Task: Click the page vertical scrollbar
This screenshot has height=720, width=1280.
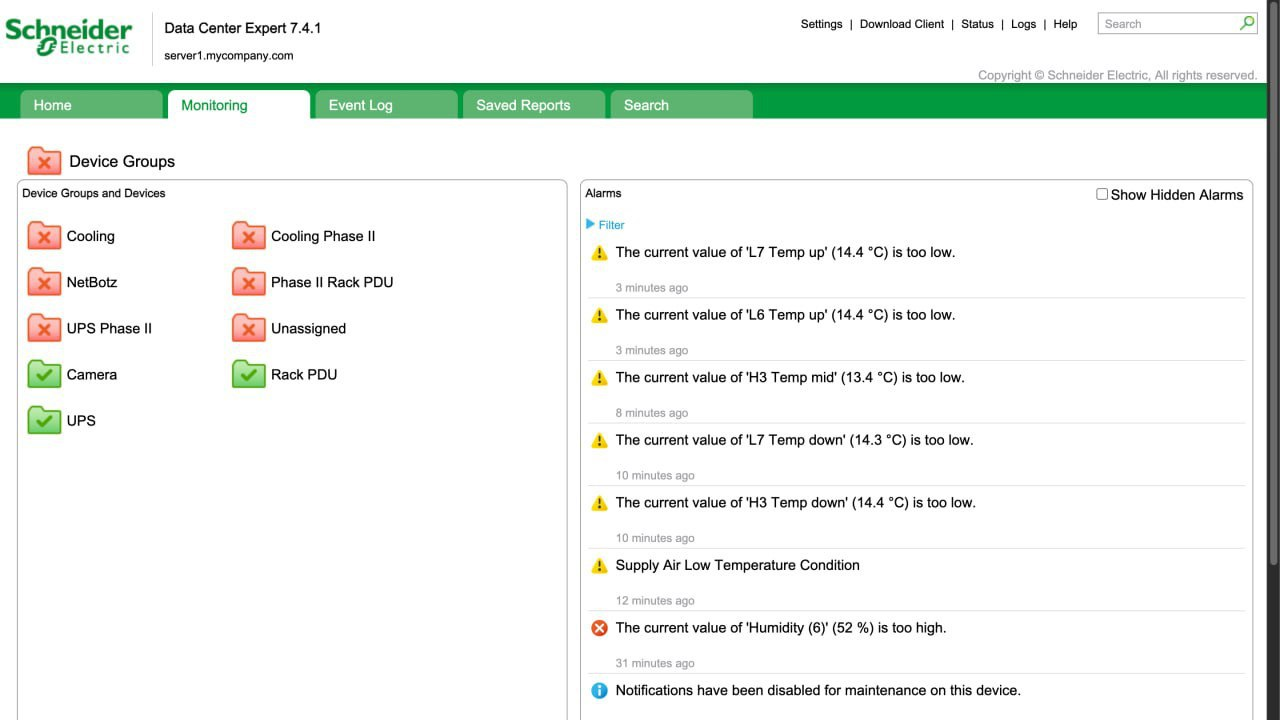Action: [x=1273, y=300]
